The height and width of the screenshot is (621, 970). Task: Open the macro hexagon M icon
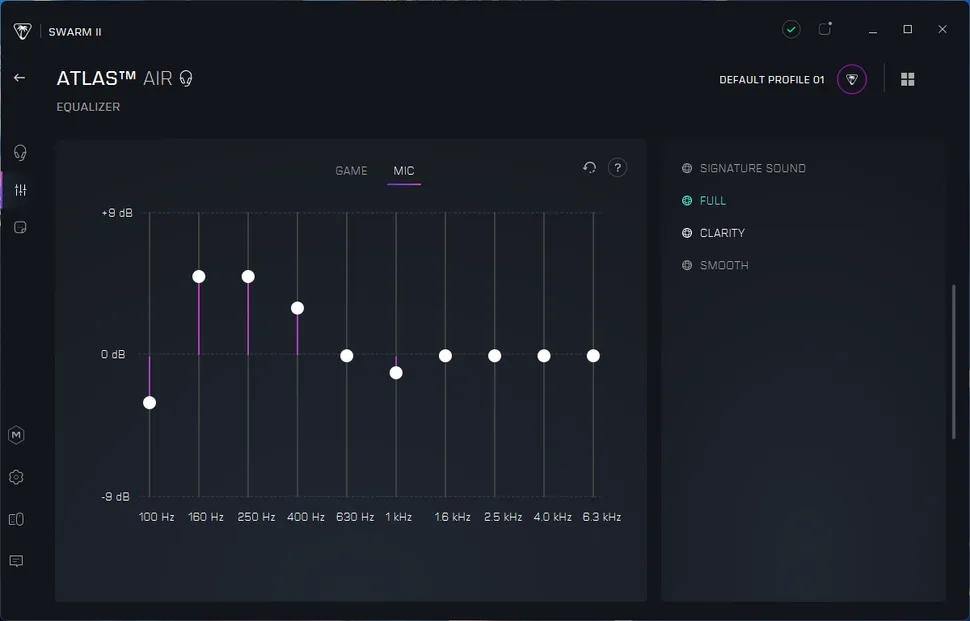pyautogui.click(x=16, y=435)
